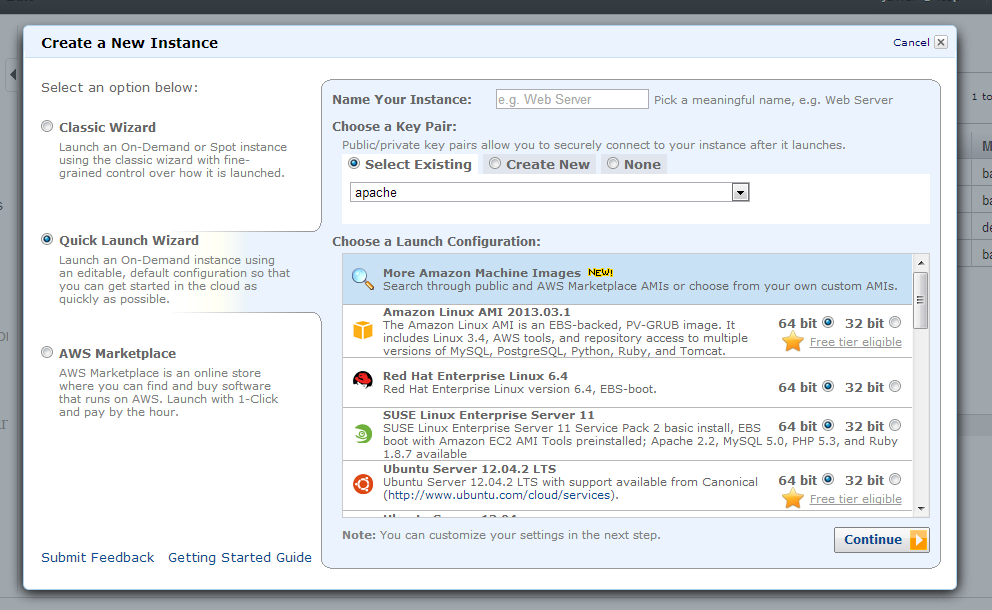This screenshot has height=610, width=992.
Task: Select 32 bit for Ubuntu Server 12.04.2
Action: coord(895,479)
